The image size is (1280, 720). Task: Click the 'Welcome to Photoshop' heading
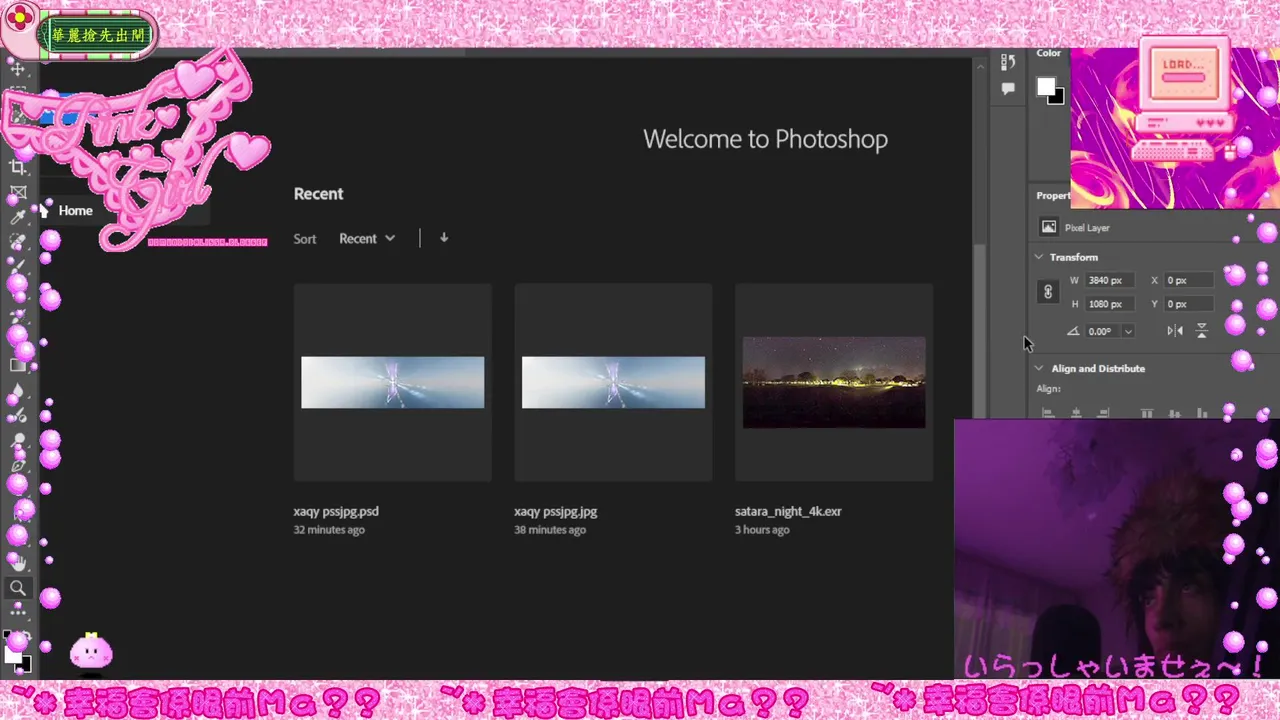(x=765, y=139)
